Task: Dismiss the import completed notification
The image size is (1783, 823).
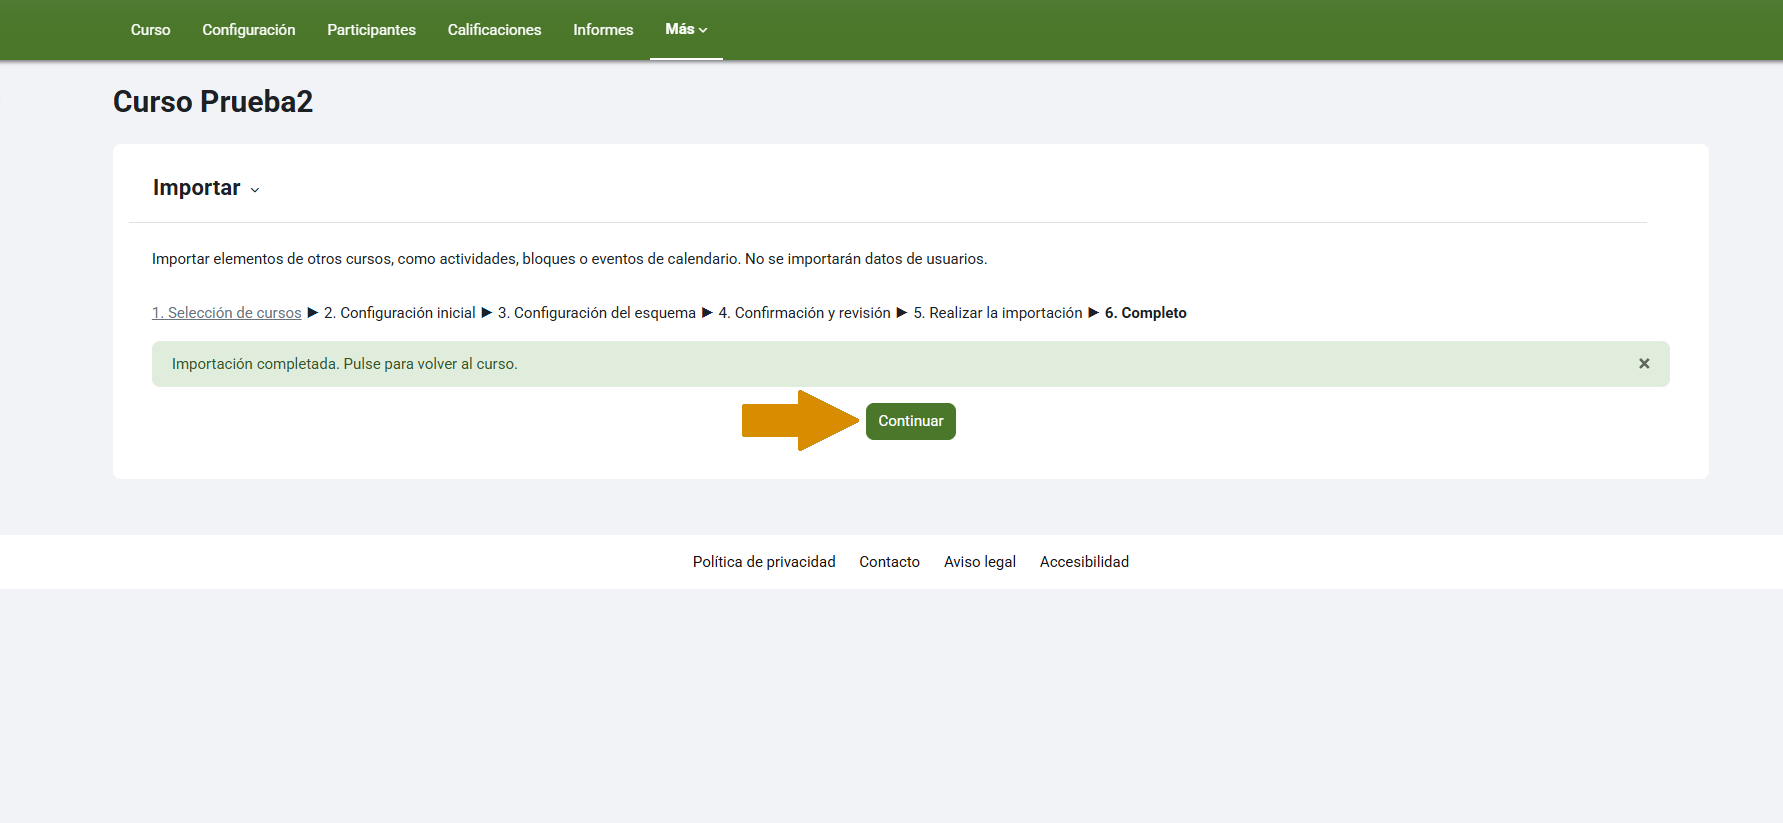Action: (x=1644, y=364)
